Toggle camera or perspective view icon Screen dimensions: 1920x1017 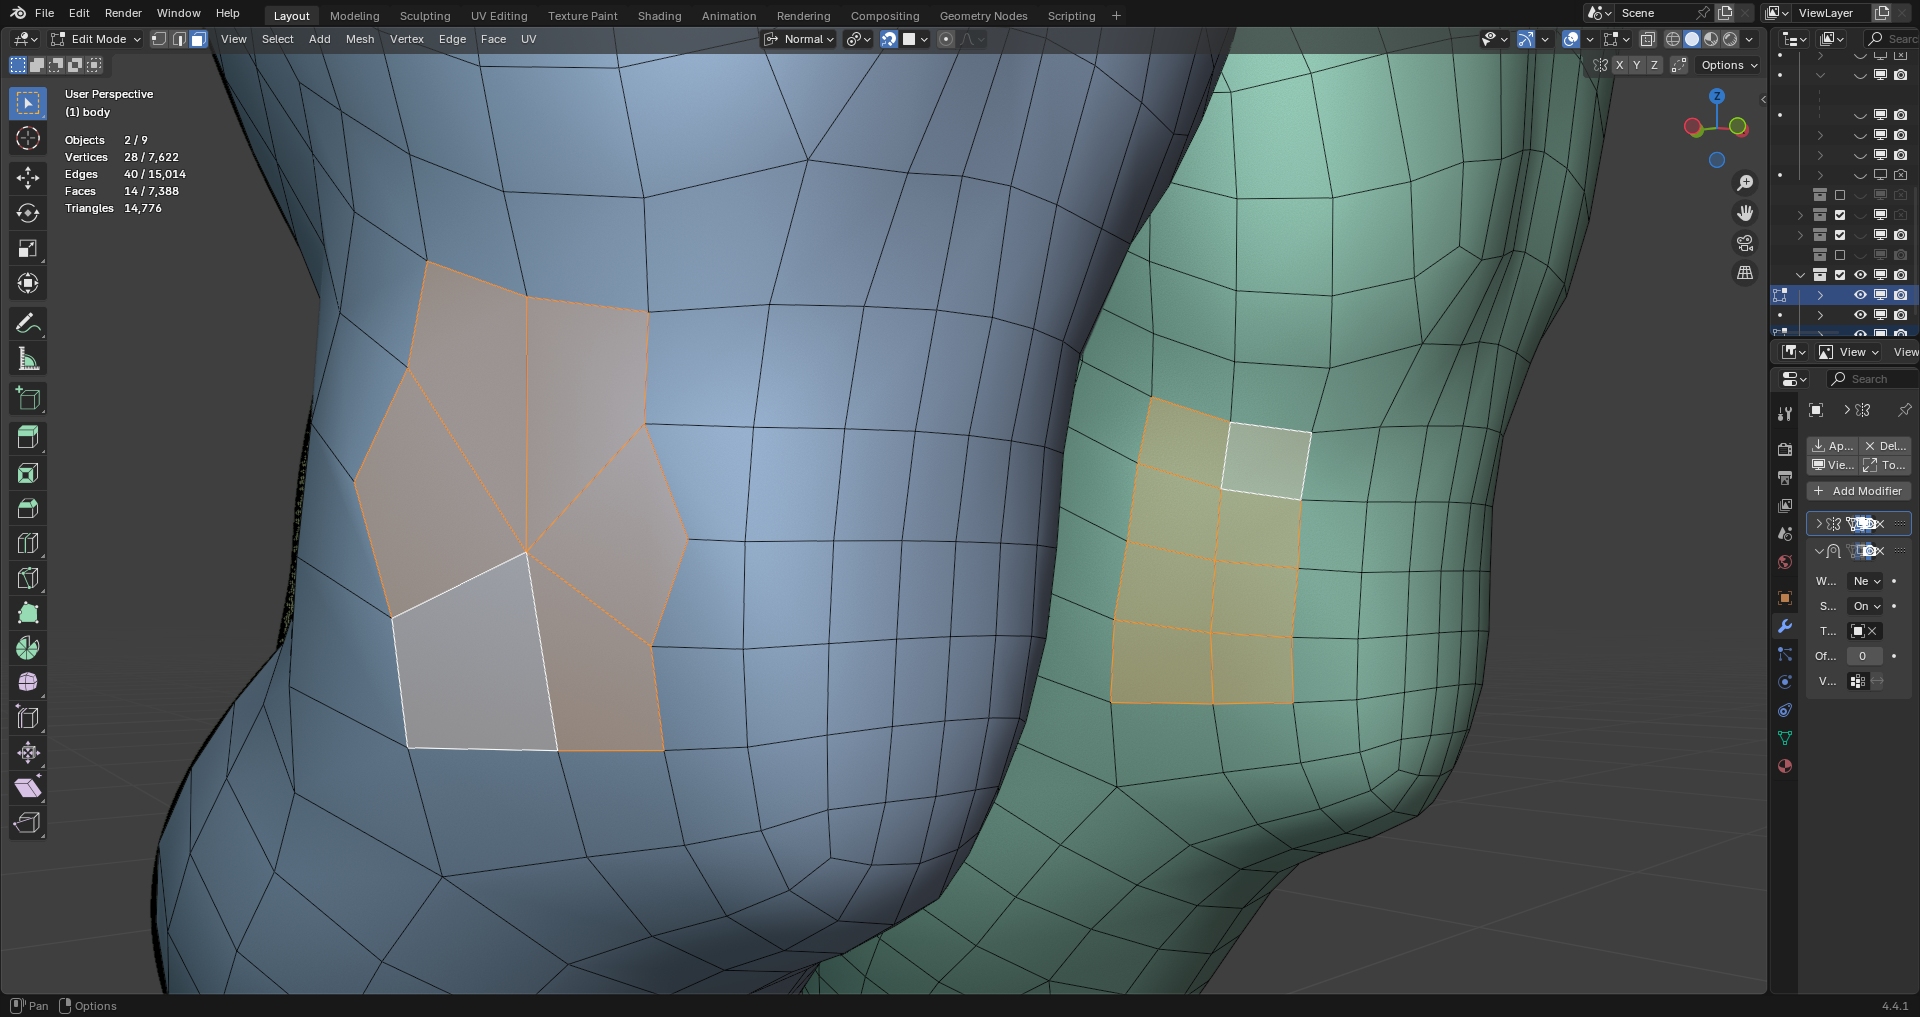(x=1745, y=243)
